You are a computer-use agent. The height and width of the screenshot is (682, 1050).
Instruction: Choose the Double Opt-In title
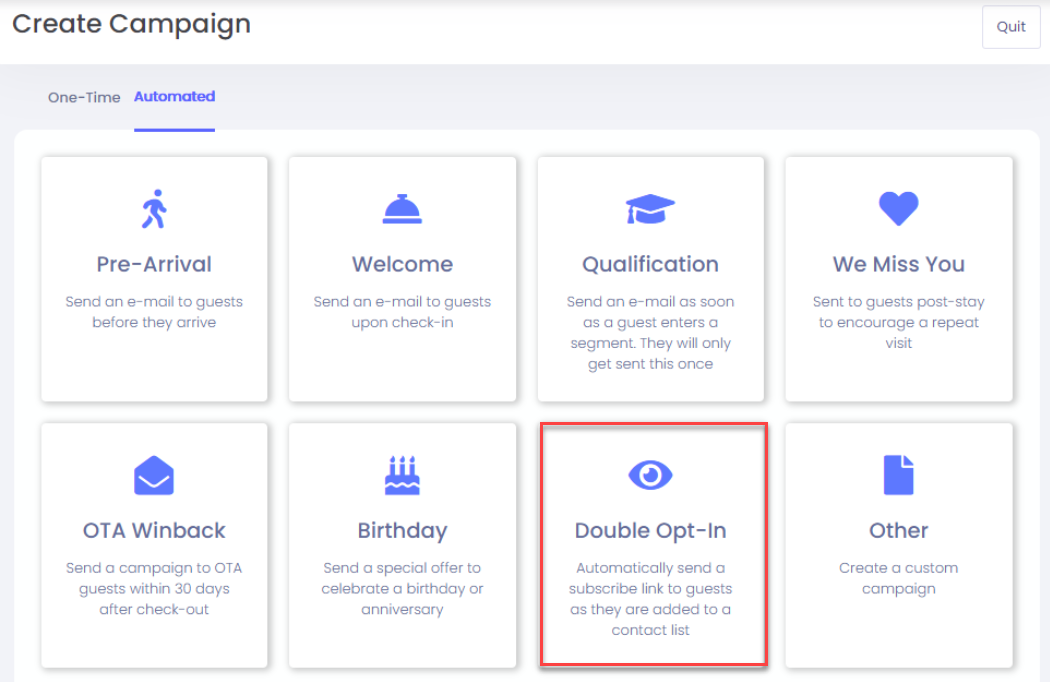(650, 531)
